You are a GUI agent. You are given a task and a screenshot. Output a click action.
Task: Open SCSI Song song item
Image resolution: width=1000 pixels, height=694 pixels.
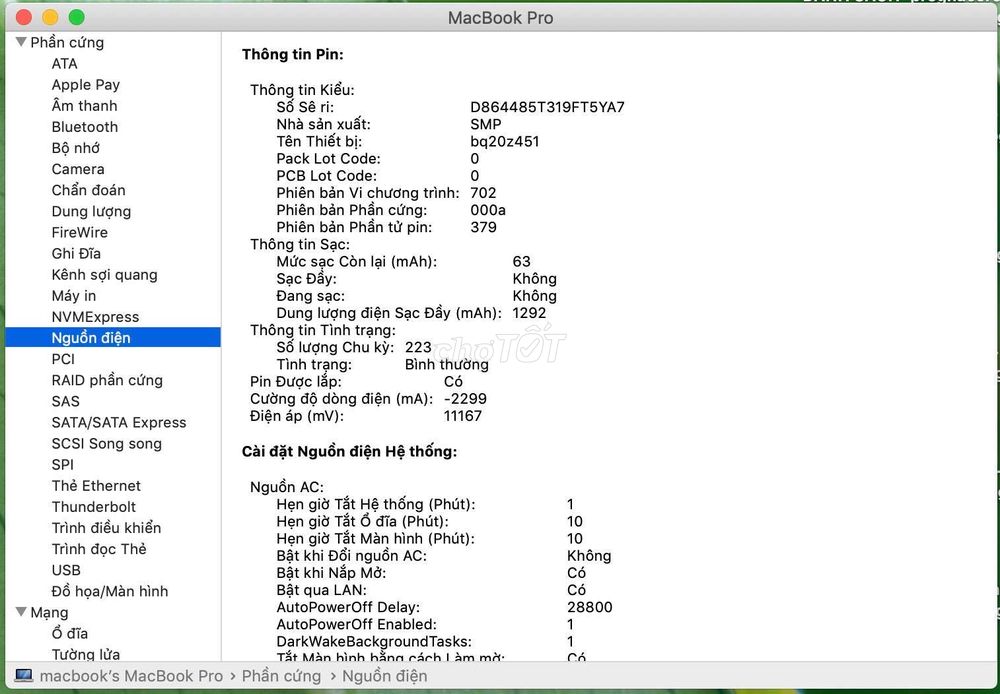(107, 443)
